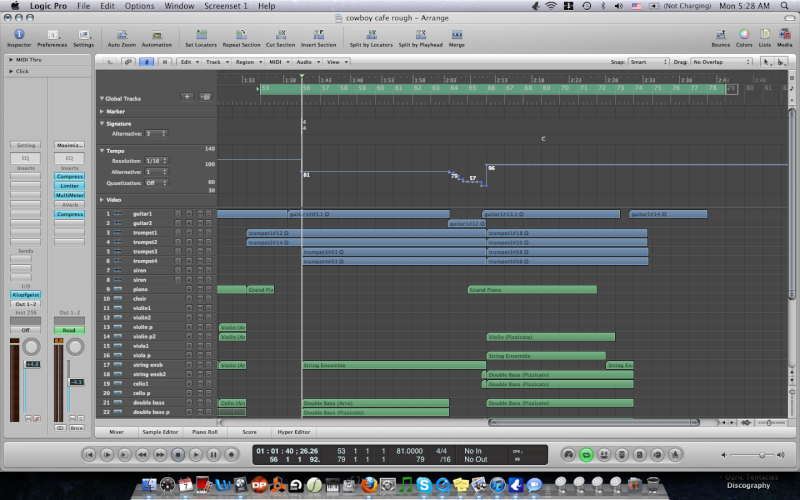
Task: Switch to the Piano Roll tab
Action: point(205,432)
